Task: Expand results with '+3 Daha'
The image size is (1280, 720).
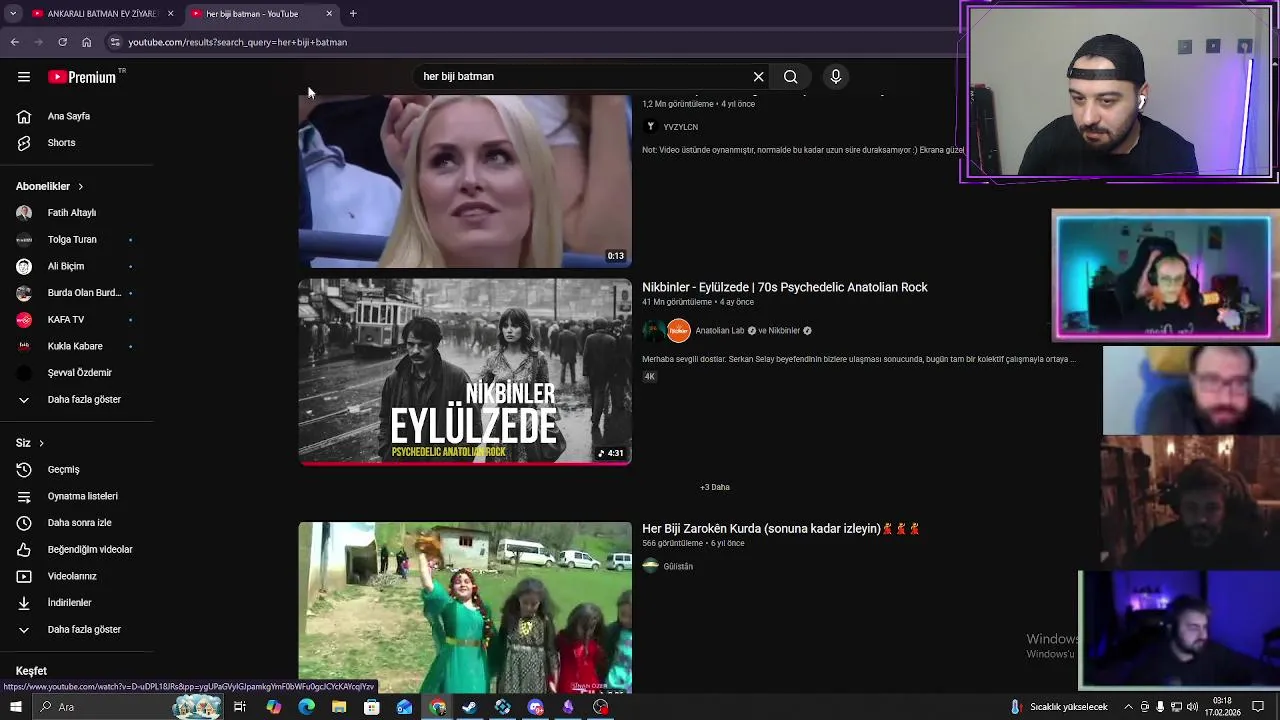Action: coord(715,487)
